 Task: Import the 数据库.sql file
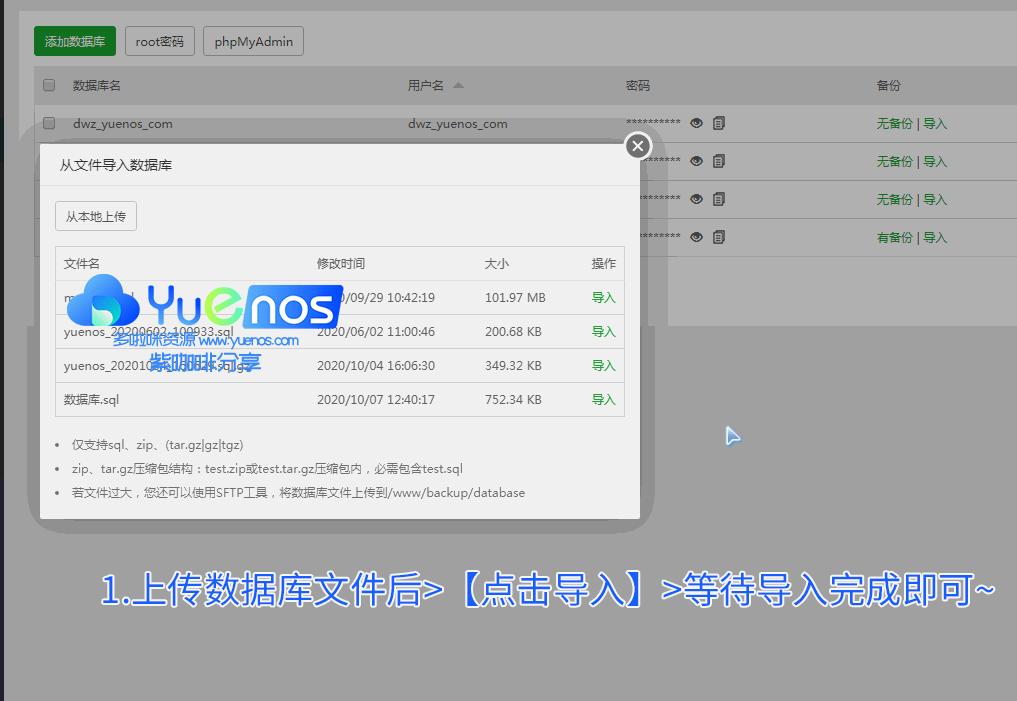603,400
